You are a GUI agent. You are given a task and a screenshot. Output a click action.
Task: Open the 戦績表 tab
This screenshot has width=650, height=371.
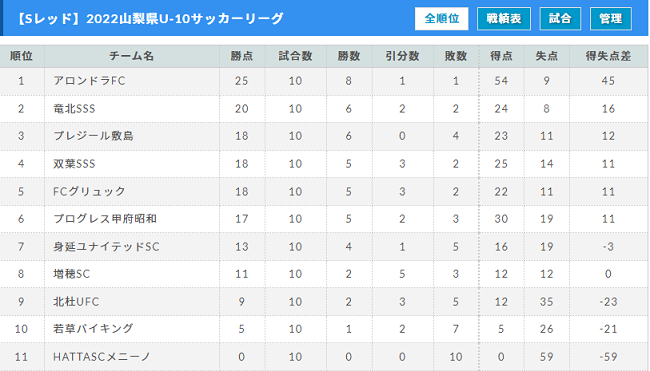[504, 19]
